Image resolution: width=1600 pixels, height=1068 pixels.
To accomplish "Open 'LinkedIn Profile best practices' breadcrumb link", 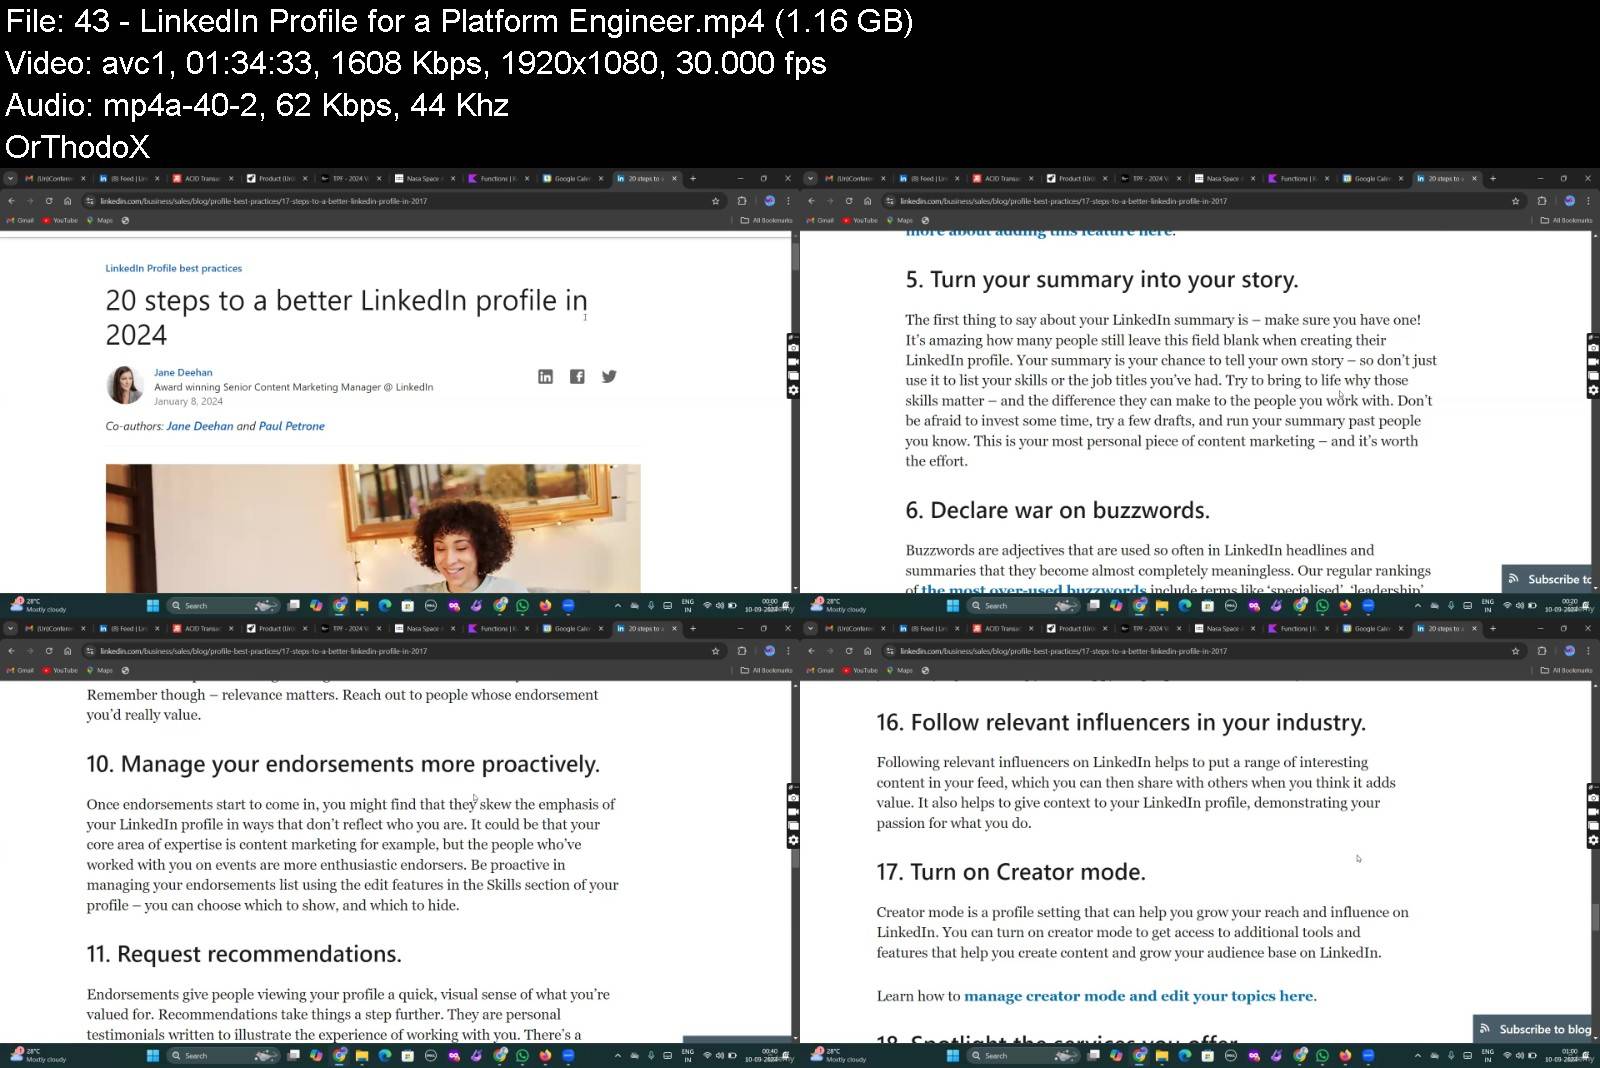I will (x=174, y=268).
